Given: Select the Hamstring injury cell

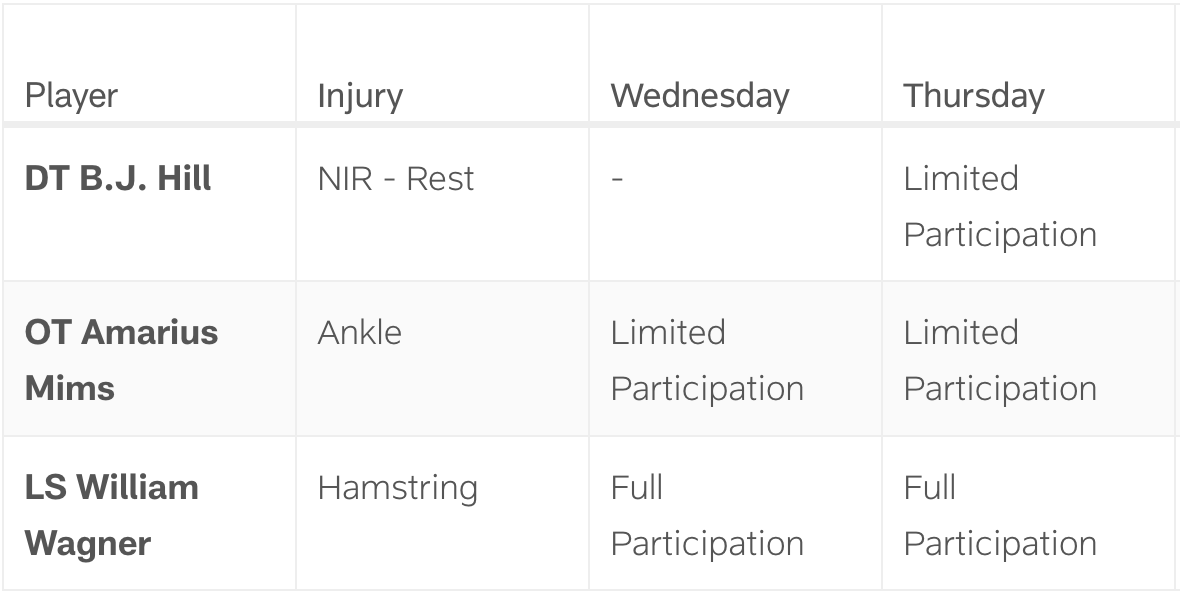Looking at the screenshot, I should [x=397, y=488].
